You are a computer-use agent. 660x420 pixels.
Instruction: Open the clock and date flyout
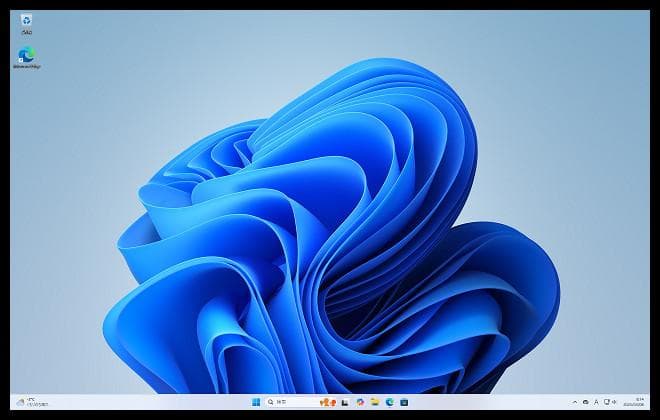pyautogui.click(x=638, y=401)
